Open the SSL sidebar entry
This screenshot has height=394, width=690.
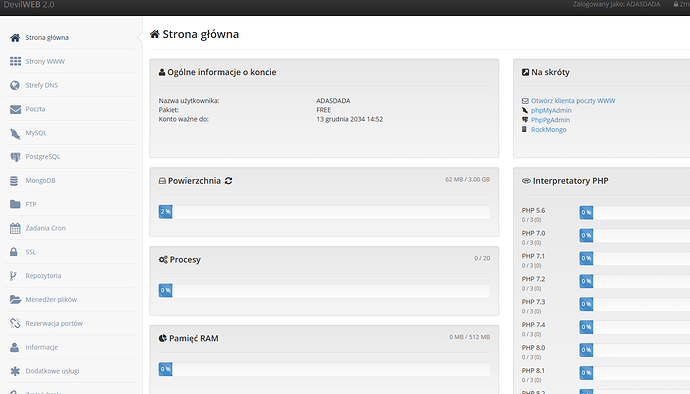[x=70, y=252]
